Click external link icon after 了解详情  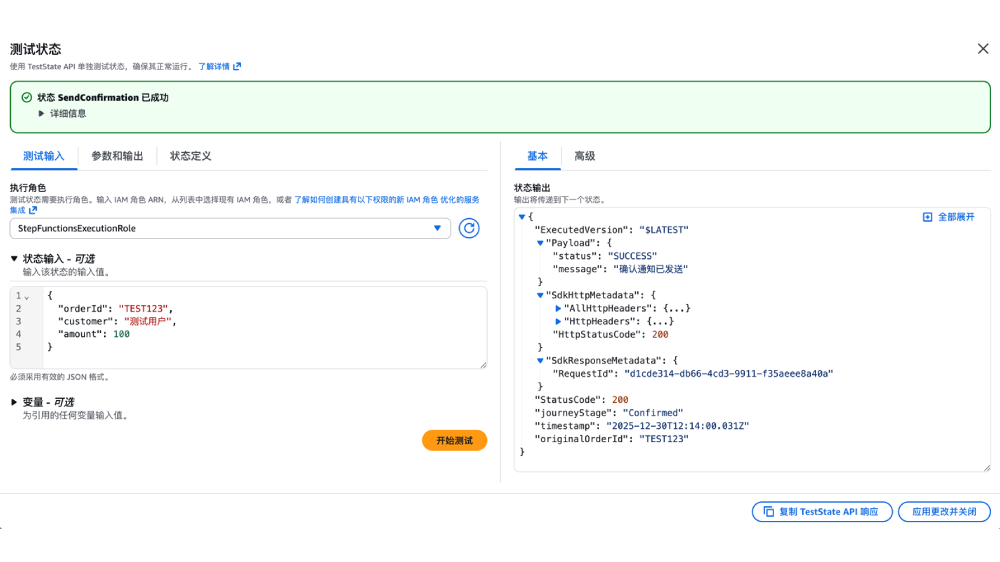pyautogui.click(x=237, y=67)
